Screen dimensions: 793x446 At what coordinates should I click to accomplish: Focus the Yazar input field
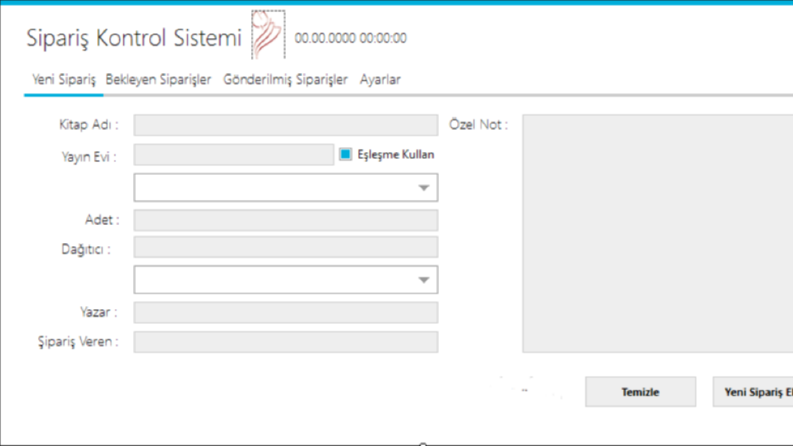coord(286,313)
